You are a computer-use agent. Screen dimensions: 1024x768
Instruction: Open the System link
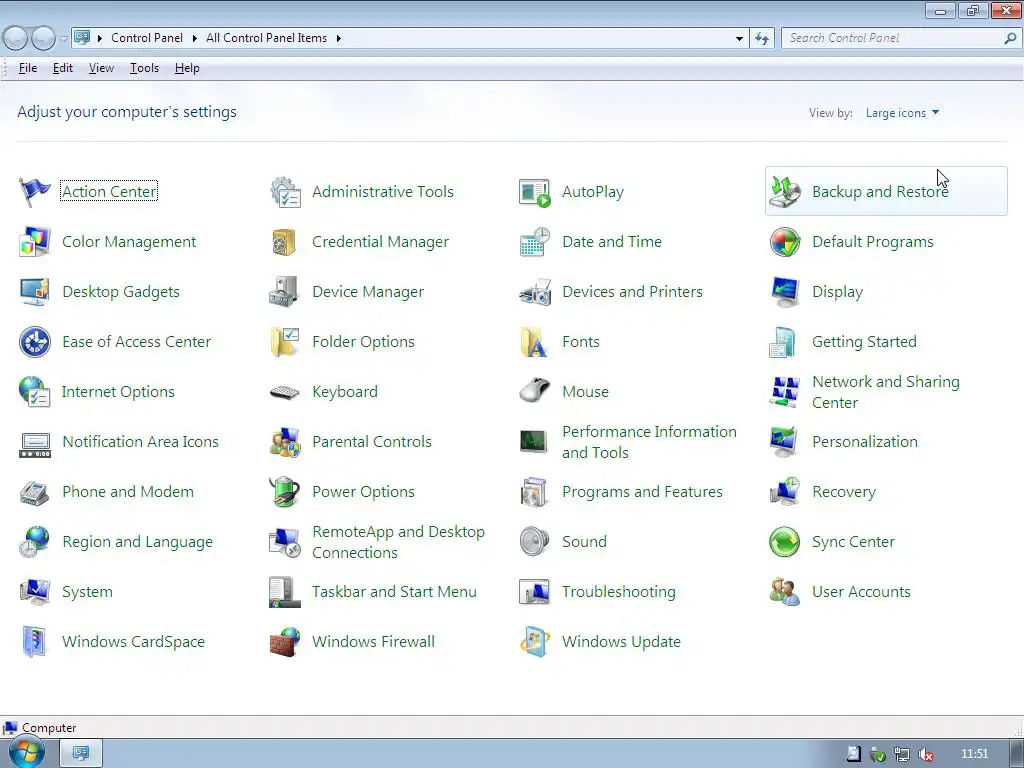88,592
